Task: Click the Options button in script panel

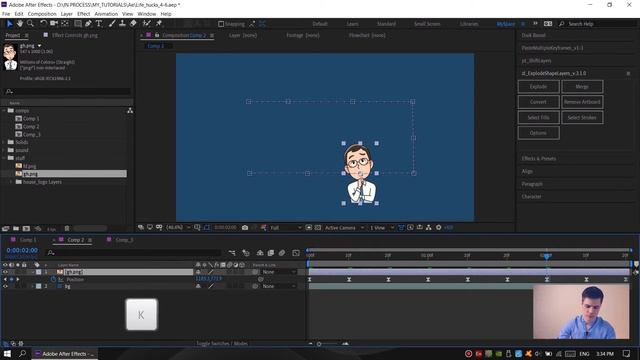Action: click(x=538, y=133)
